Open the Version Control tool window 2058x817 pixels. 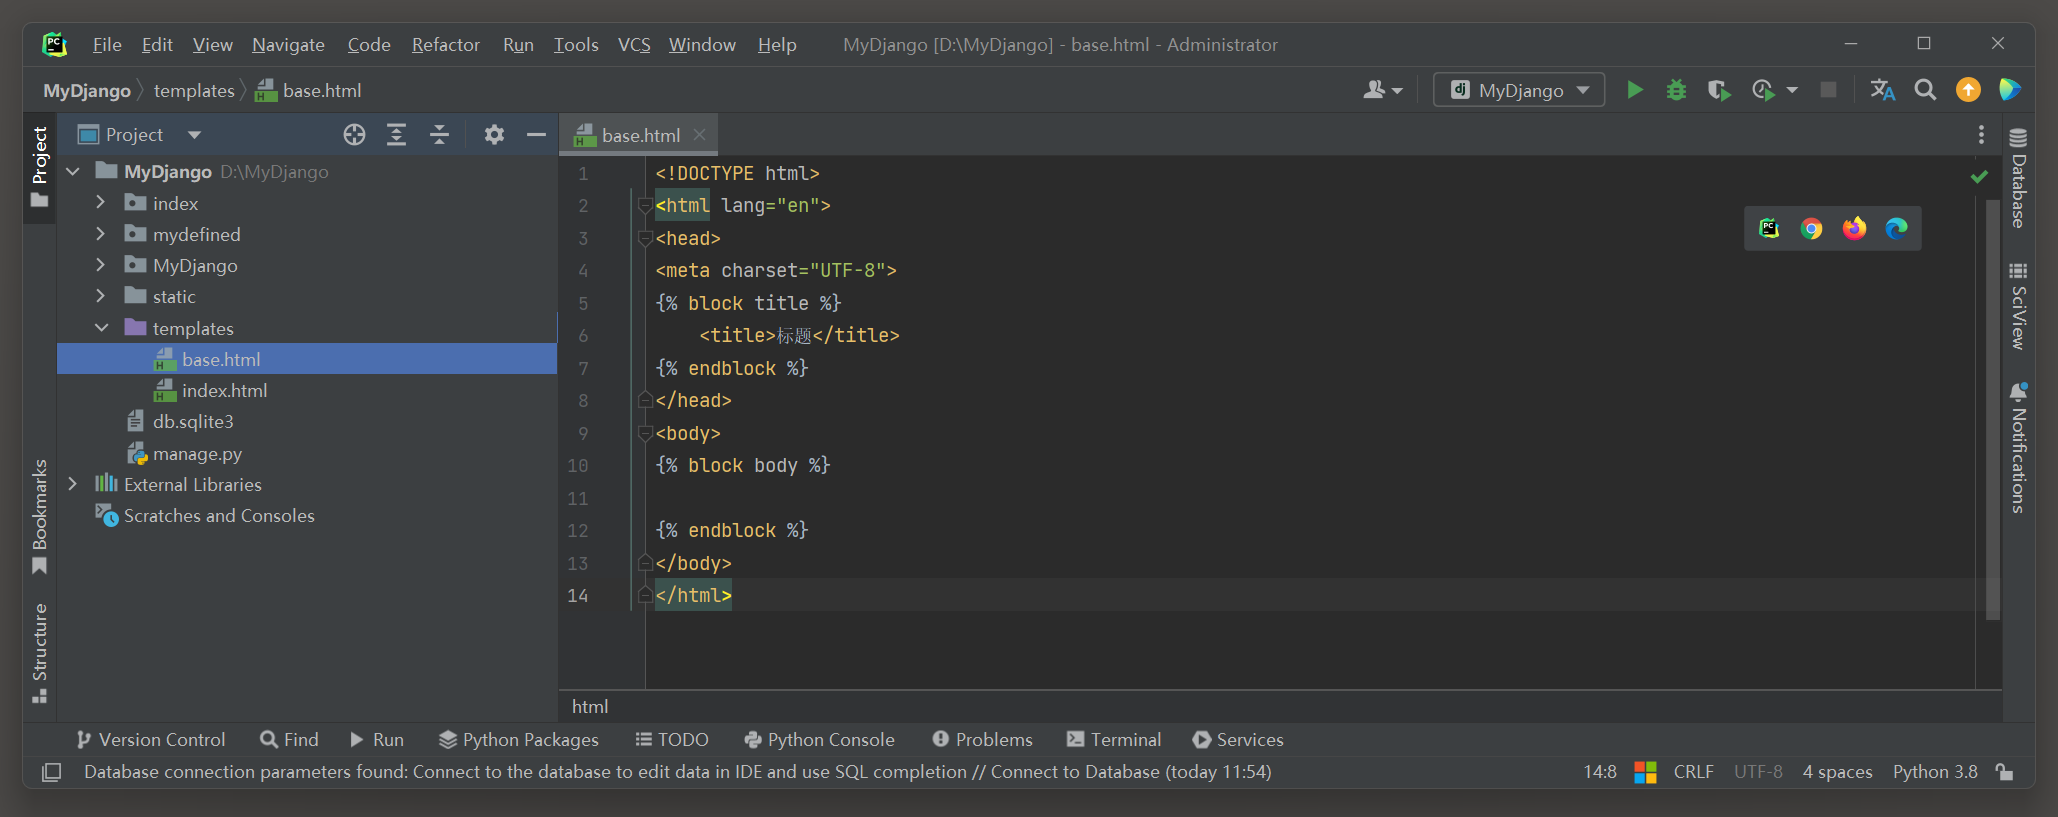151,740
